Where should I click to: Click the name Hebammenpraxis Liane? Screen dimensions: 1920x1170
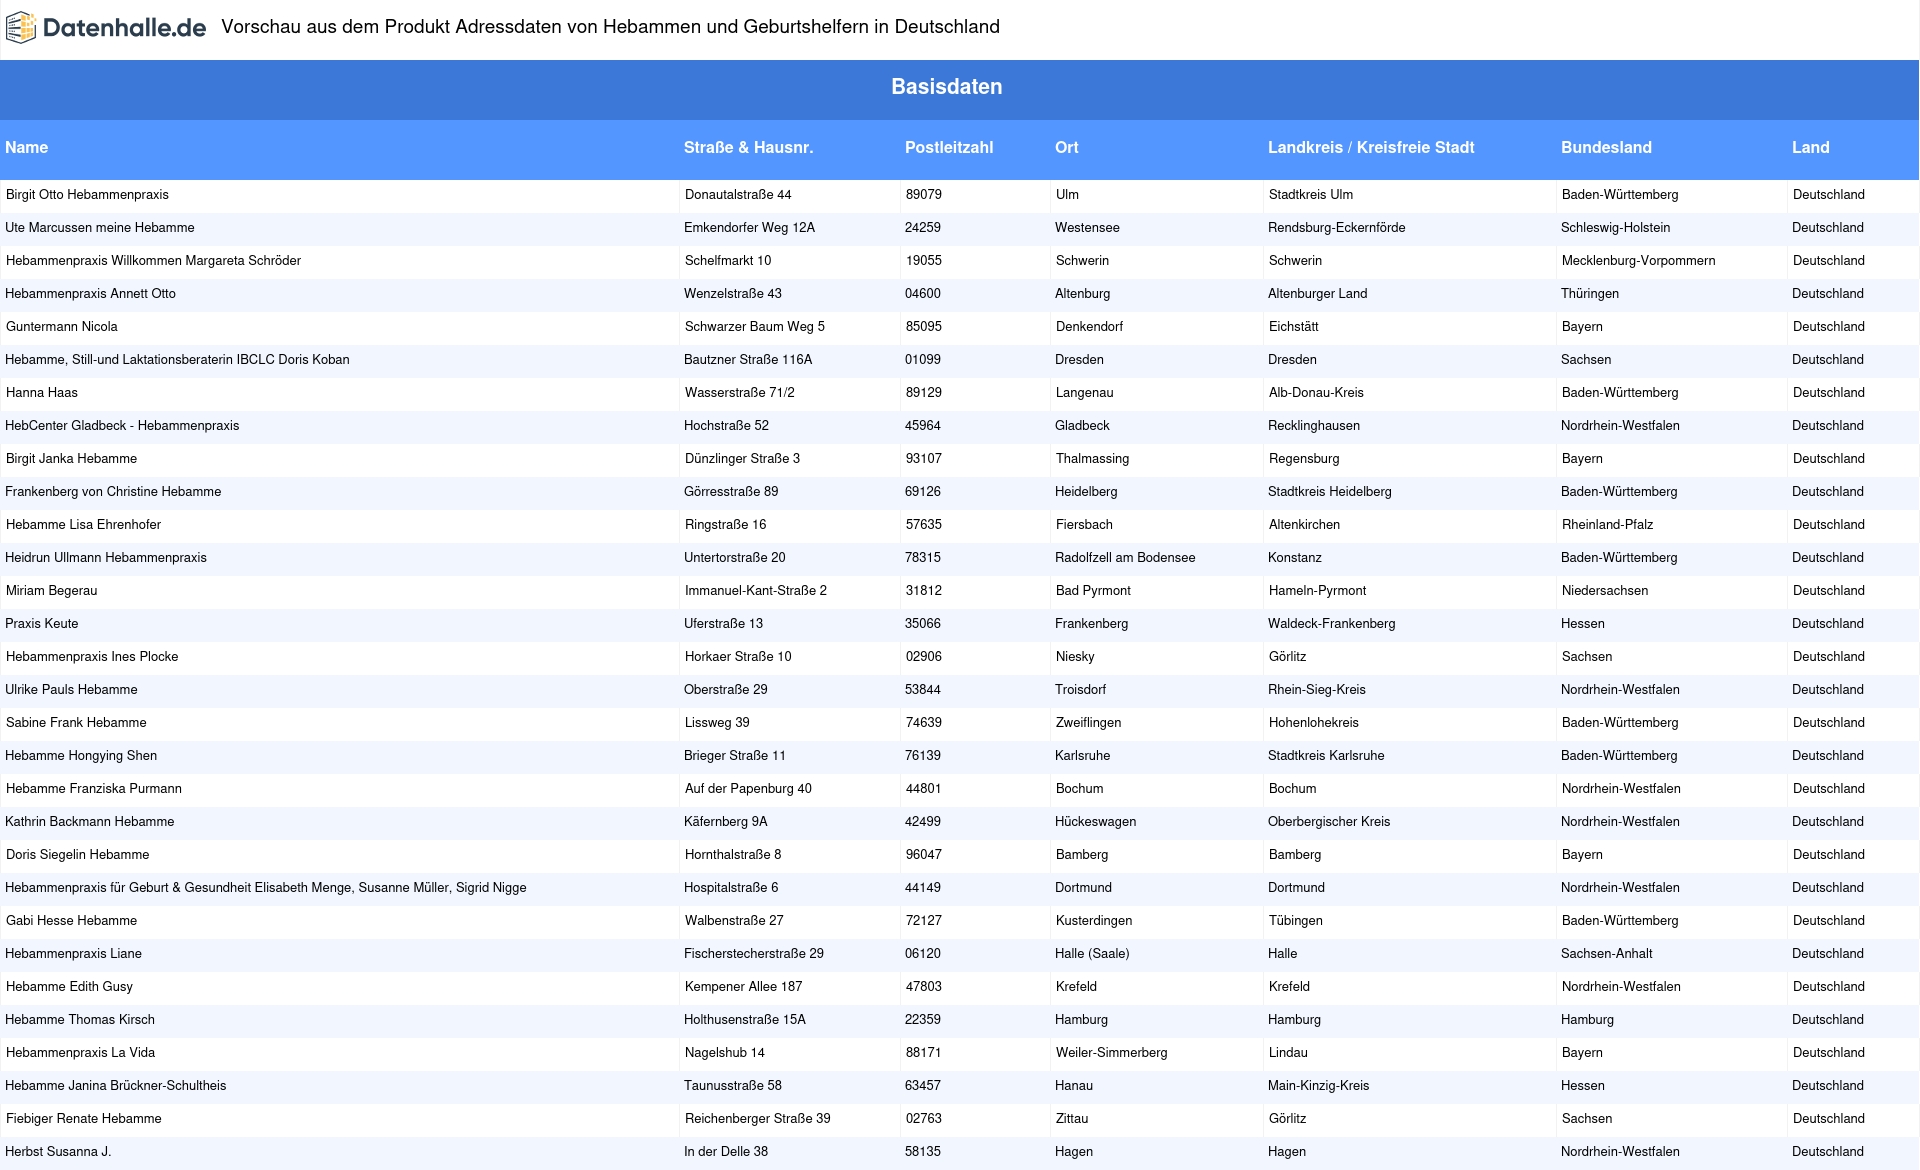[x=73, y=954]
